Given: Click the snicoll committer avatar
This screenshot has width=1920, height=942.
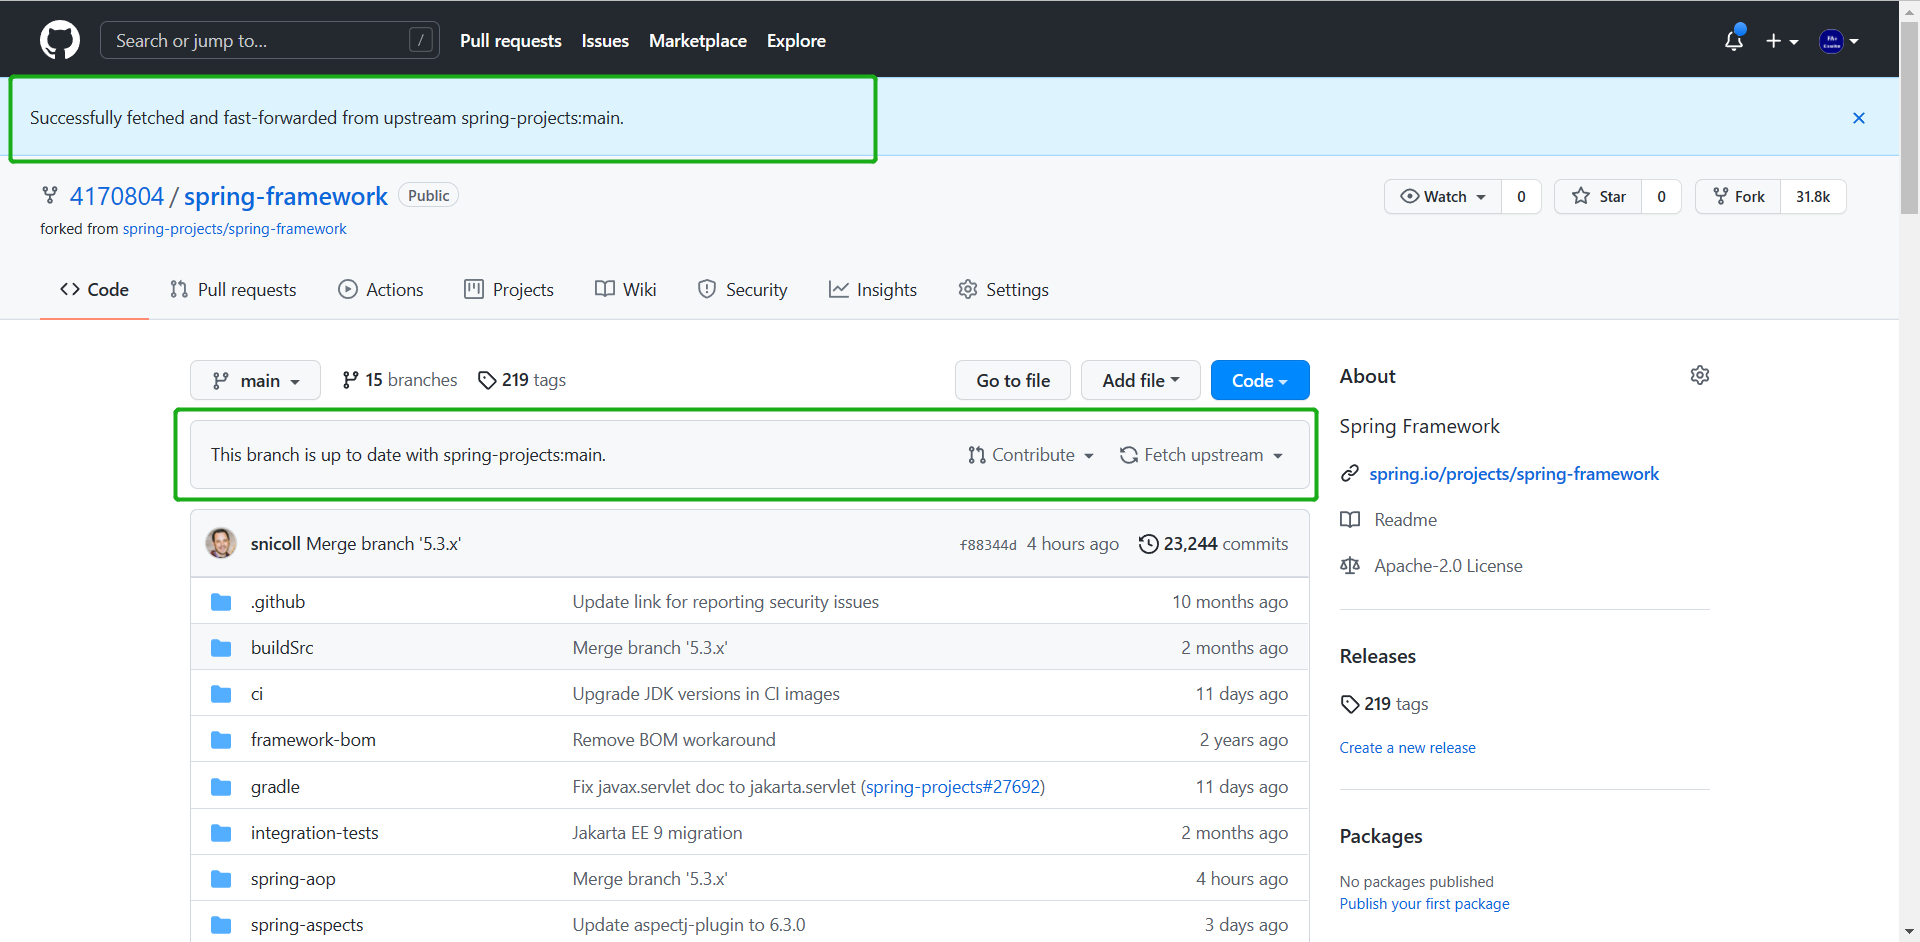Looking at the screenshot, I should pyautogui.click(x=221, y=543).
